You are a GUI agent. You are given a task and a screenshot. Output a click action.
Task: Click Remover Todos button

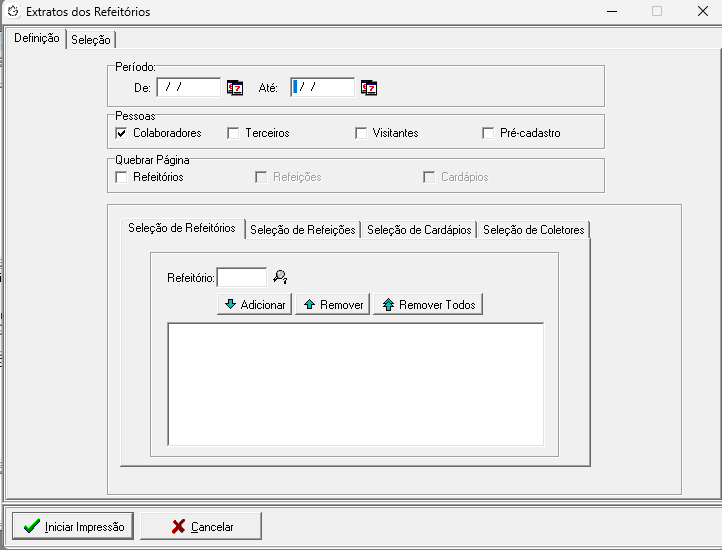pos(428,304)
